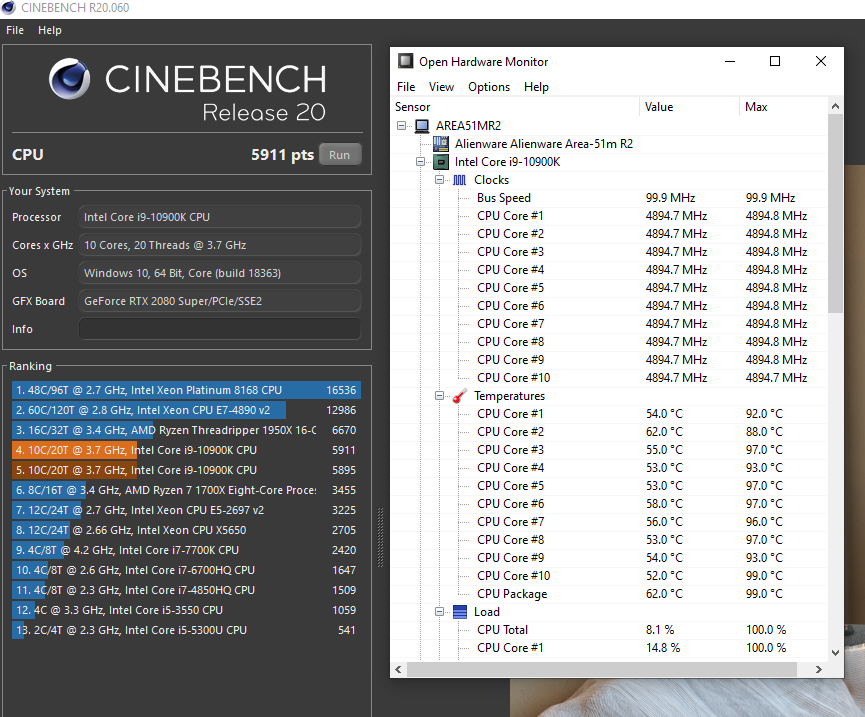Select ranking entry Xeon CPU E5-2697 v2
The image size is (865, 717).
pyautogui.click(x=186, y=510)
